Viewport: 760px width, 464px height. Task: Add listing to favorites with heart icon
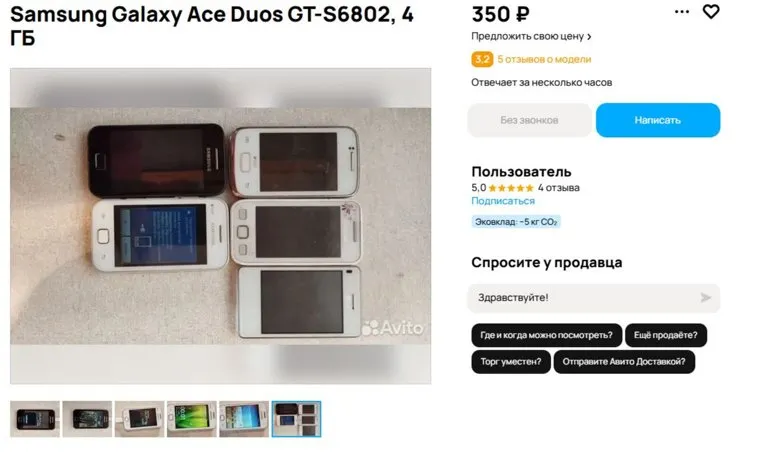coord(711,12)
